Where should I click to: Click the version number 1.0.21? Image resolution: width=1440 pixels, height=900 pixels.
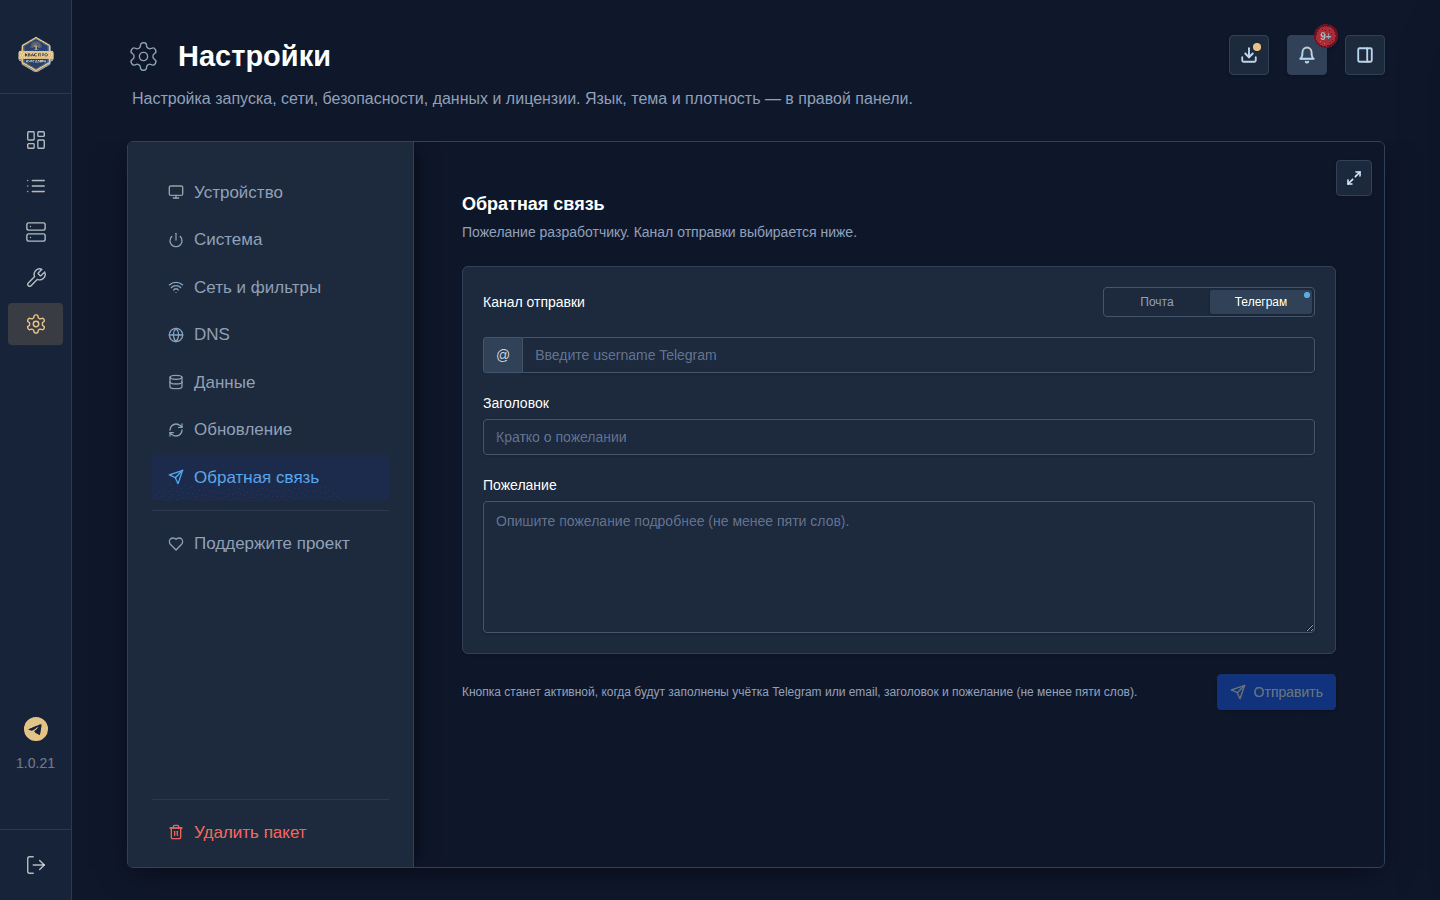point(36,763)
